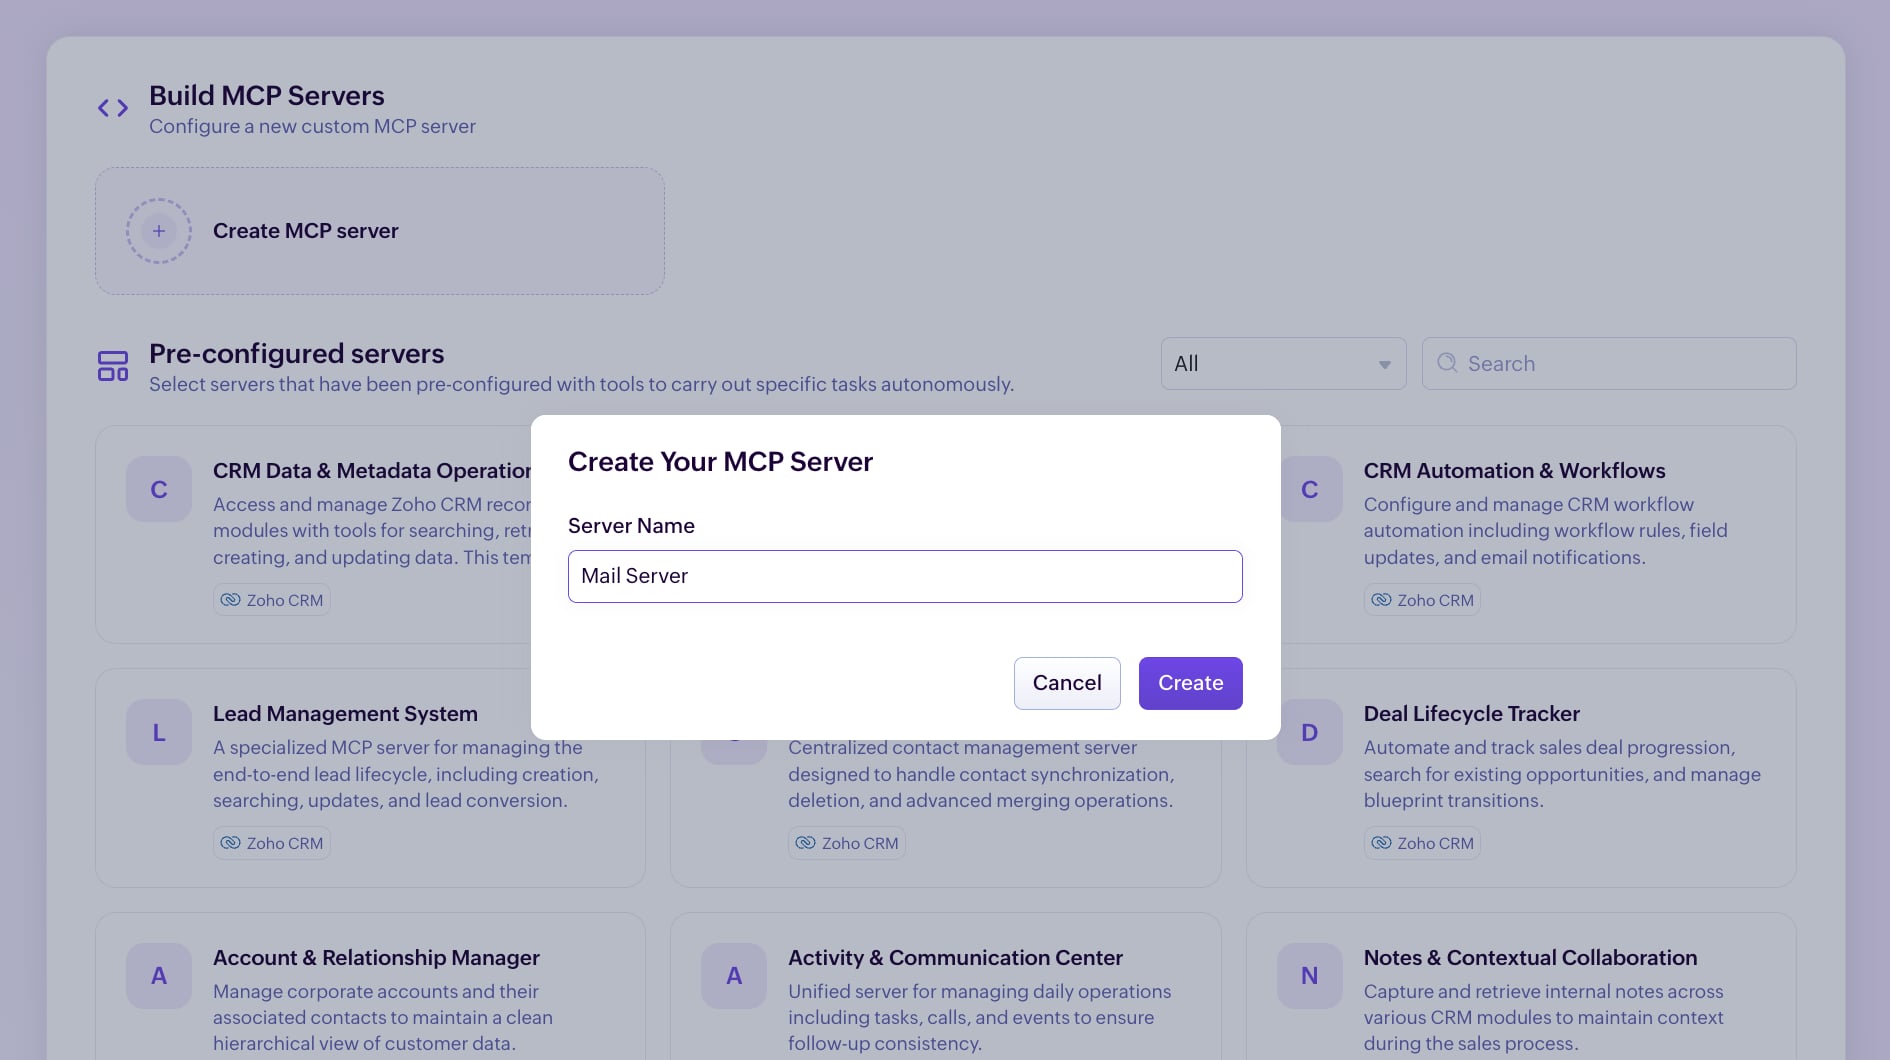Click the Pre-configured servers layout icon

[x=113, y=366]
